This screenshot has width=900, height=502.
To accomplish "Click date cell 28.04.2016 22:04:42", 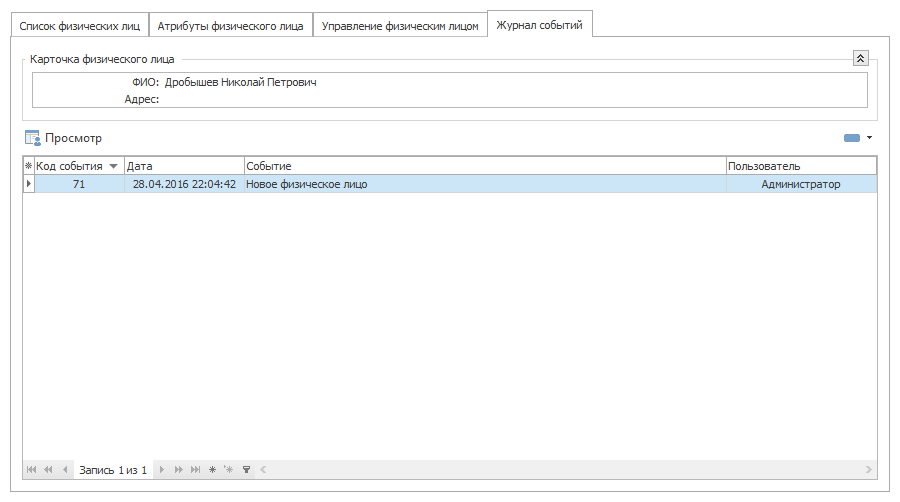I will (184, 184).
